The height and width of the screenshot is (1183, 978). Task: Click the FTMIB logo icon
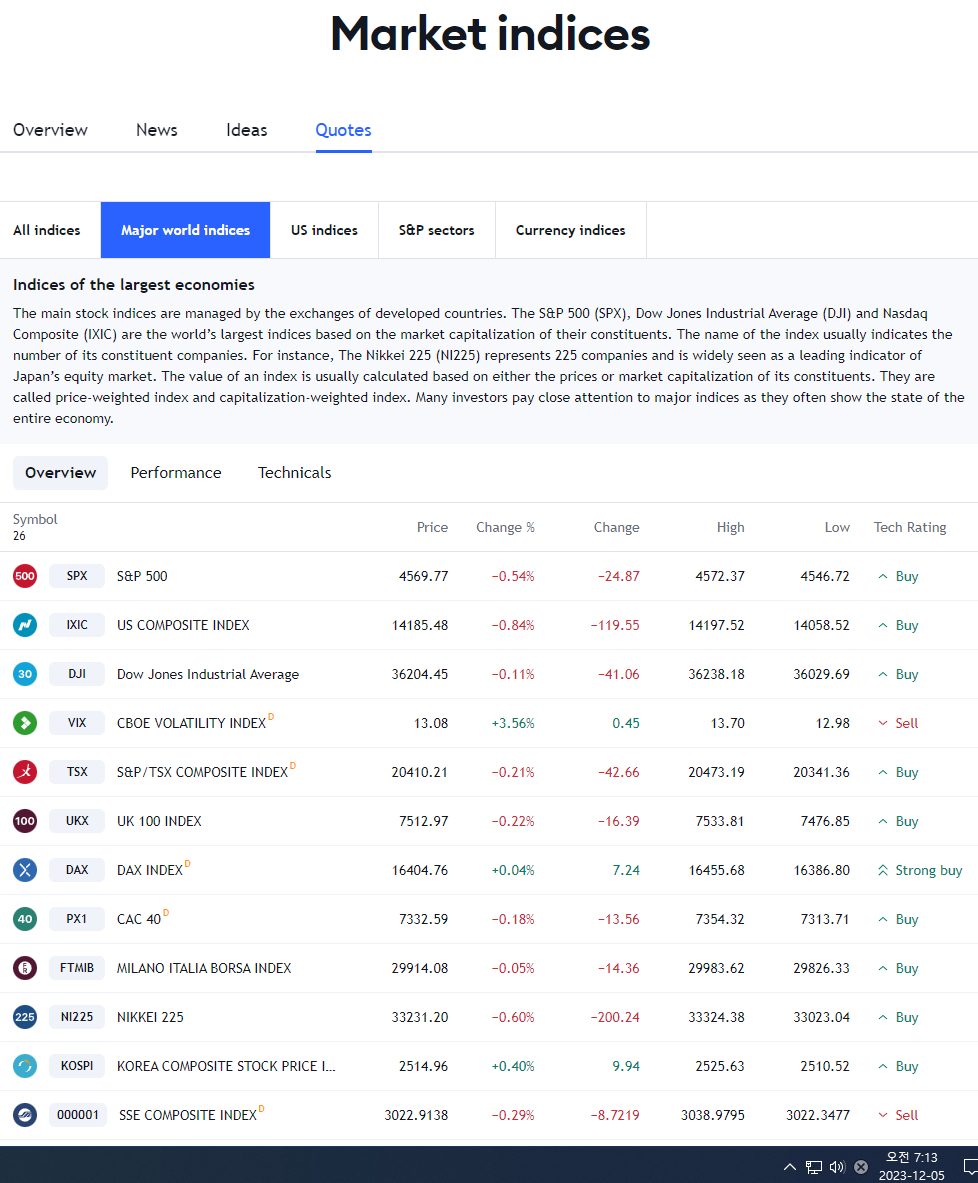25,968
